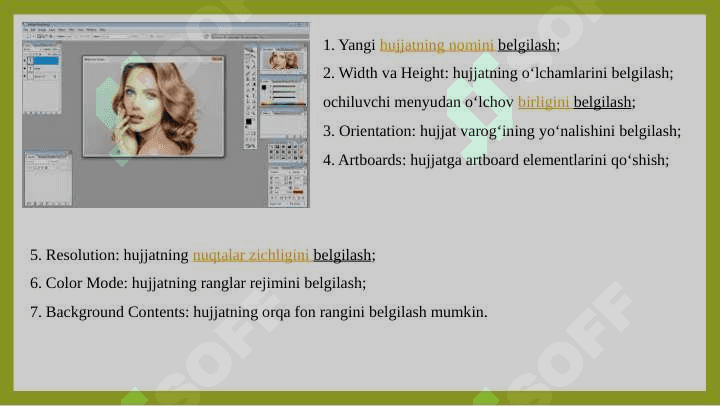This screenshot has width=720, height=406.
Task: Click the navigator portrait thumbnail in the Photoshop screenshot
Action: click(282, 61)
